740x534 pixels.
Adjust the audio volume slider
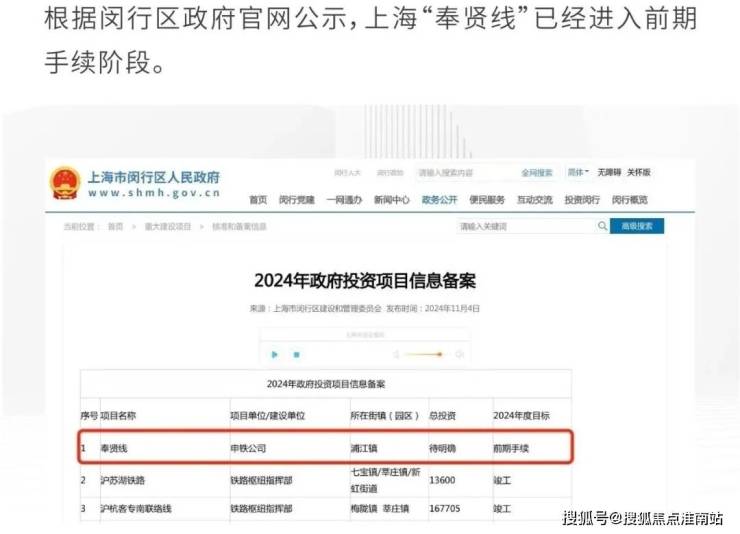(428, 355)
